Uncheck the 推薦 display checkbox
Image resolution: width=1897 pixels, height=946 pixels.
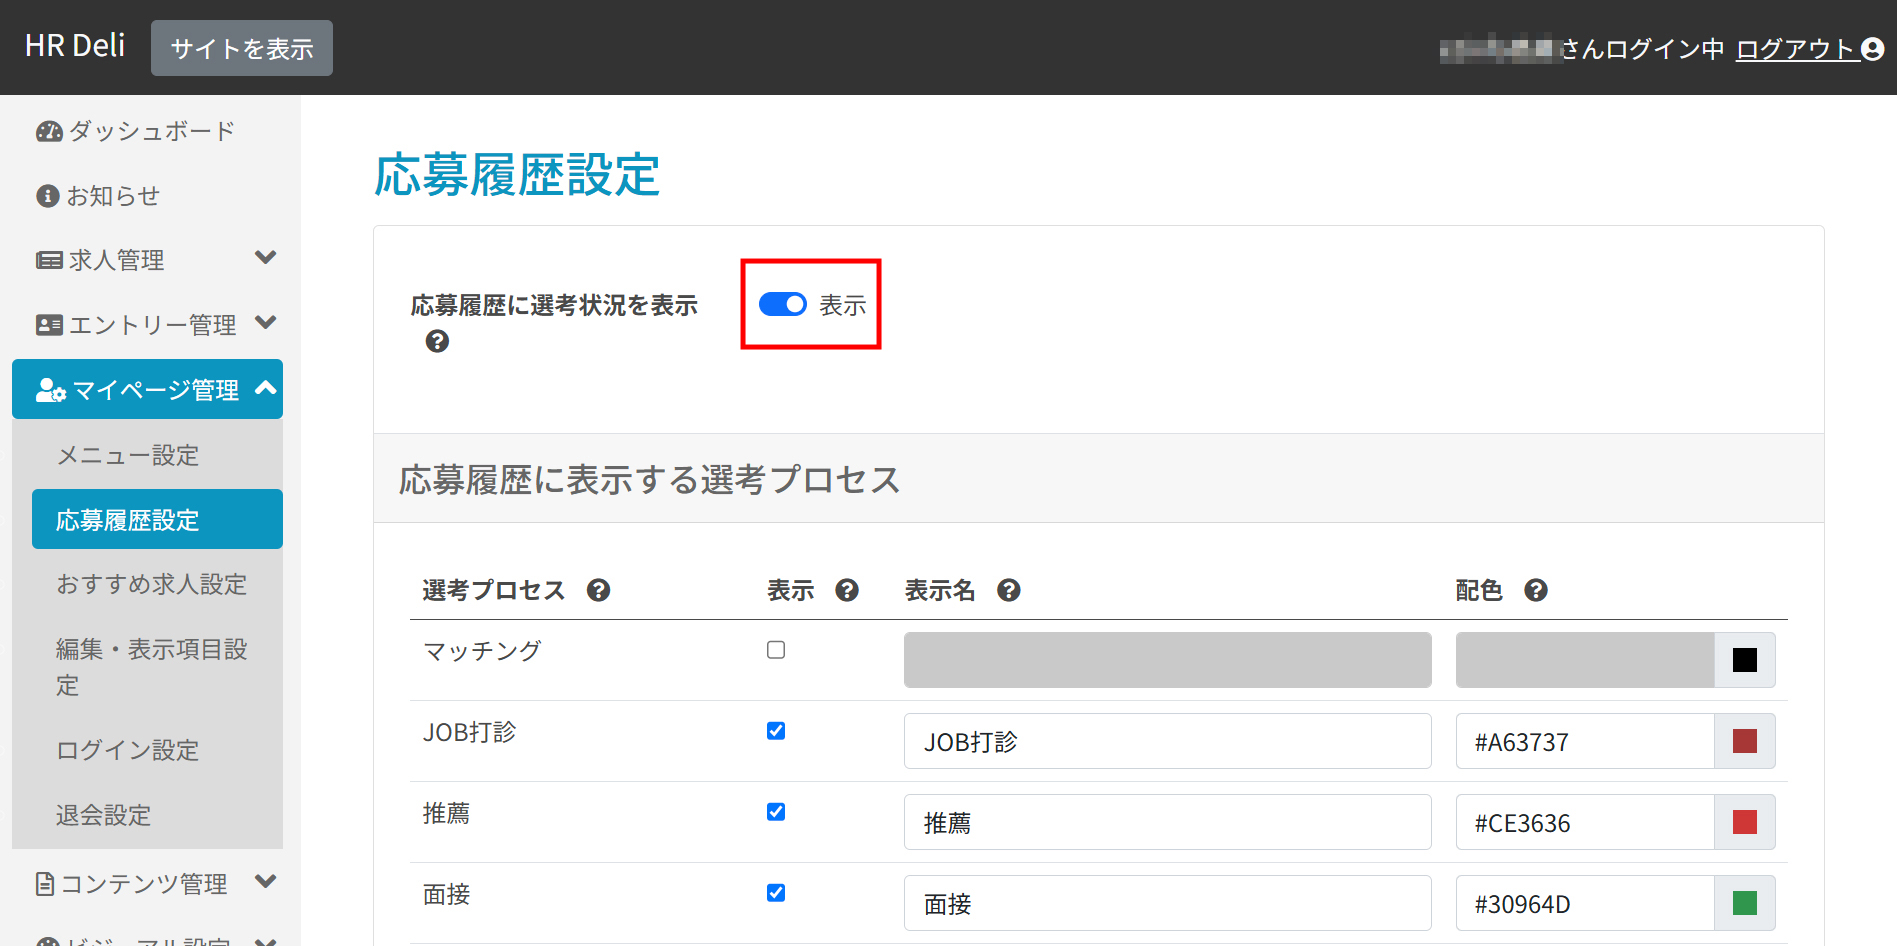(x=776, y=812)
